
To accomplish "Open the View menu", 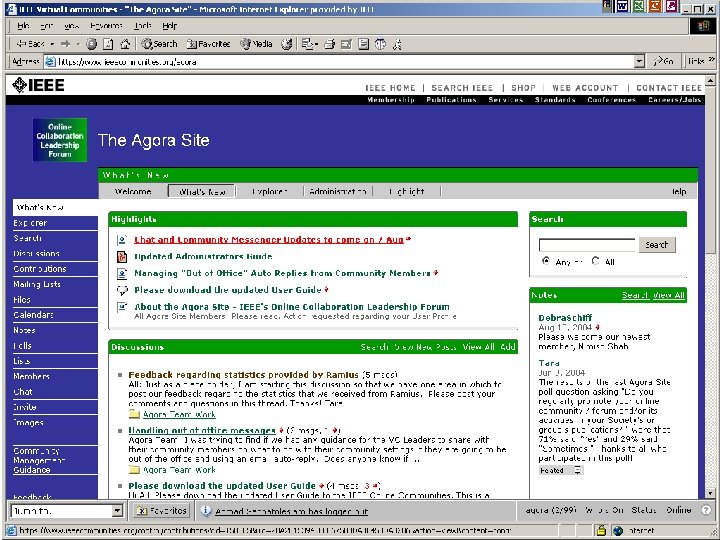I will click(71, 26).
